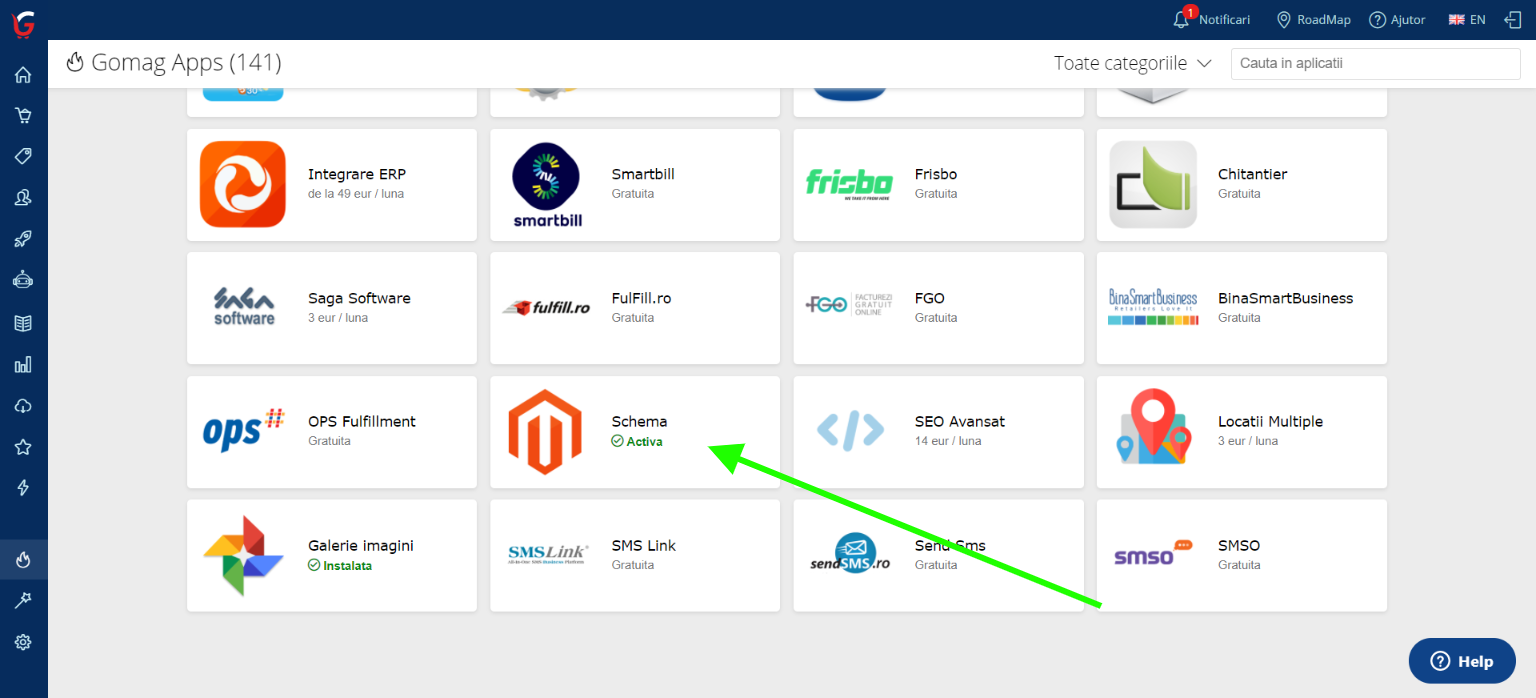1536x698 pixels.
Task: Open the shopping cart section in the sidebar
Action: pyautogui.click(x=23, y=115)
